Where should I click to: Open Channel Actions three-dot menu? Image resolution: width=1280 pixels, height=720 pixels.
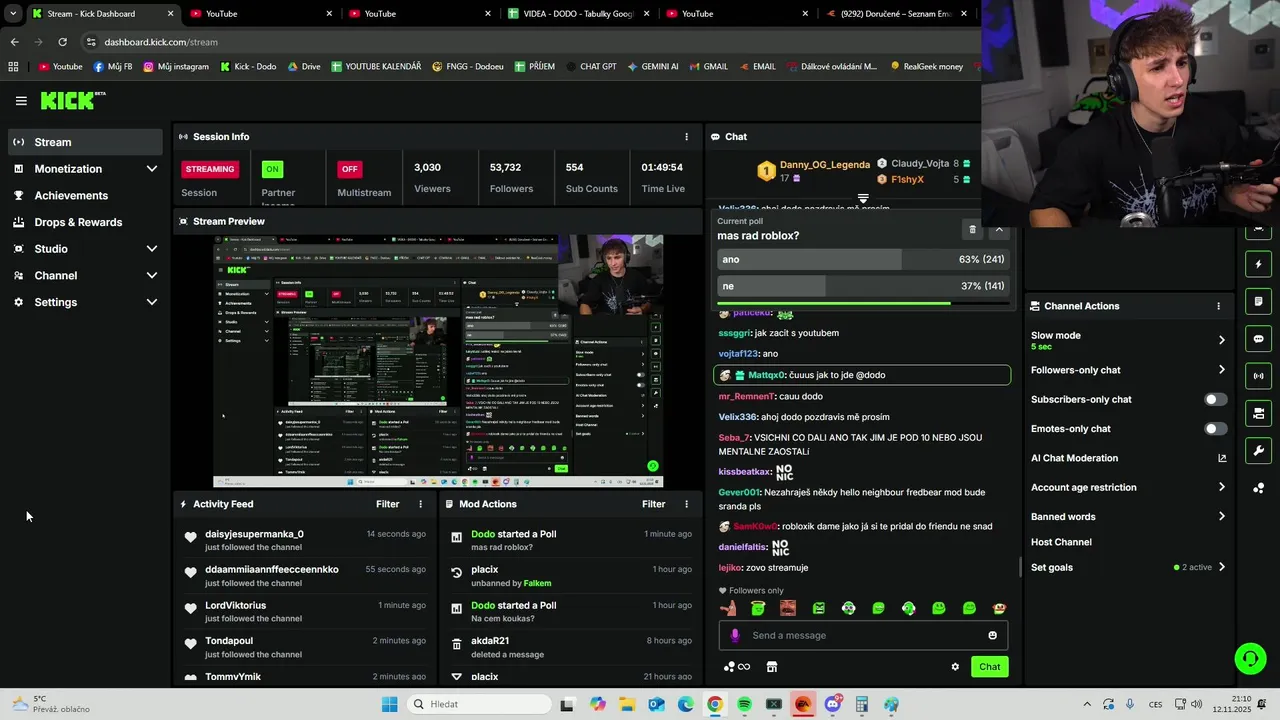click(1218, 306)
